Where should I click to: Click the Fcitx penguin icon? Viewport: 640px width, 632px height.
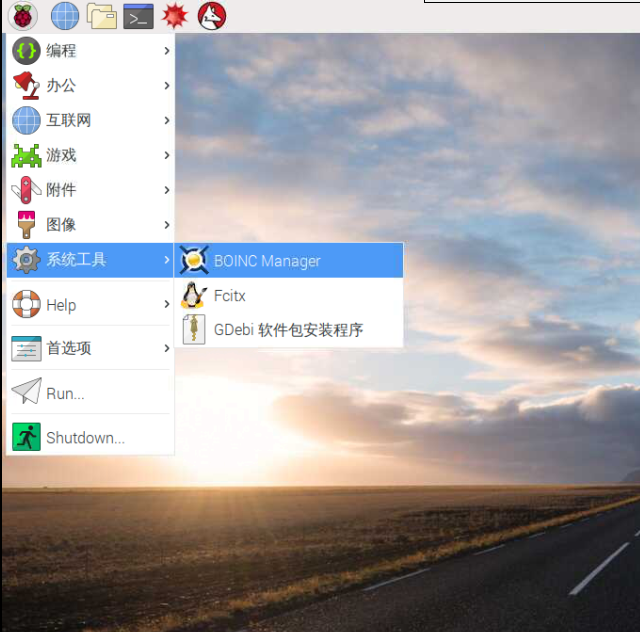coord(193,295)
